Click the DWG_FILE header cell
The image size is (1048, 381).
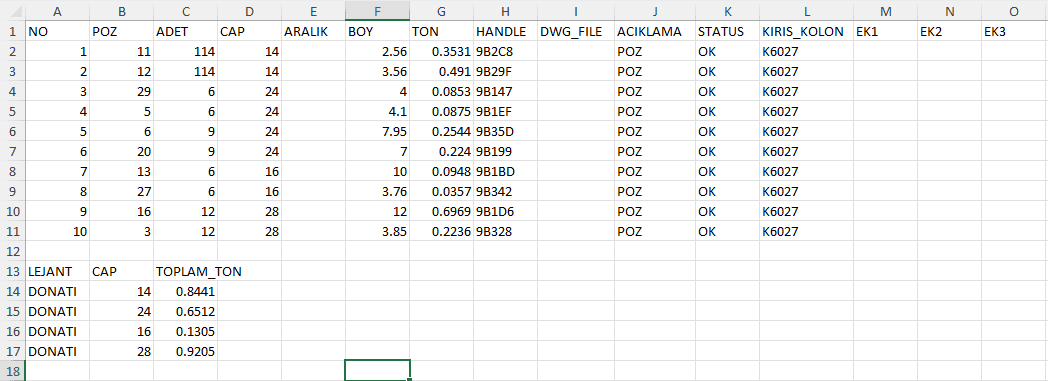point(576,31)
